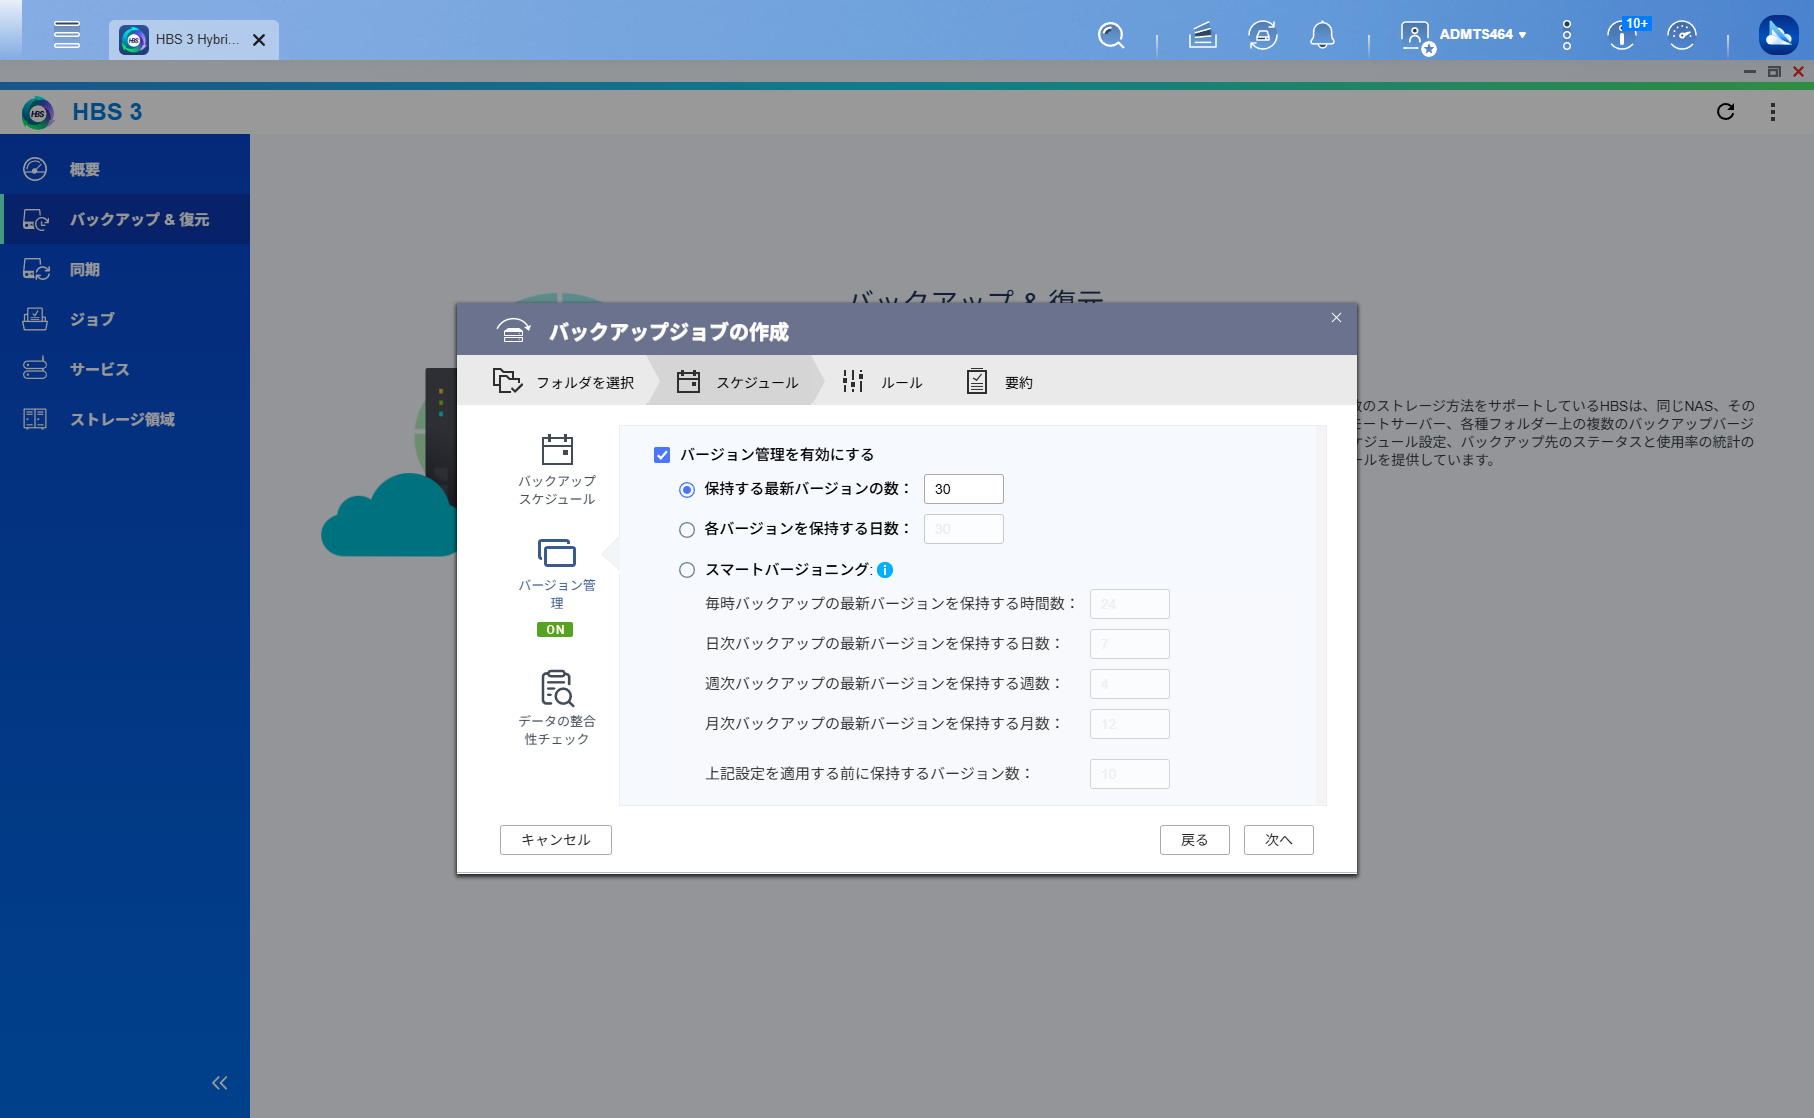Click the QNAP cloud icon at top right

point(1779,35)
